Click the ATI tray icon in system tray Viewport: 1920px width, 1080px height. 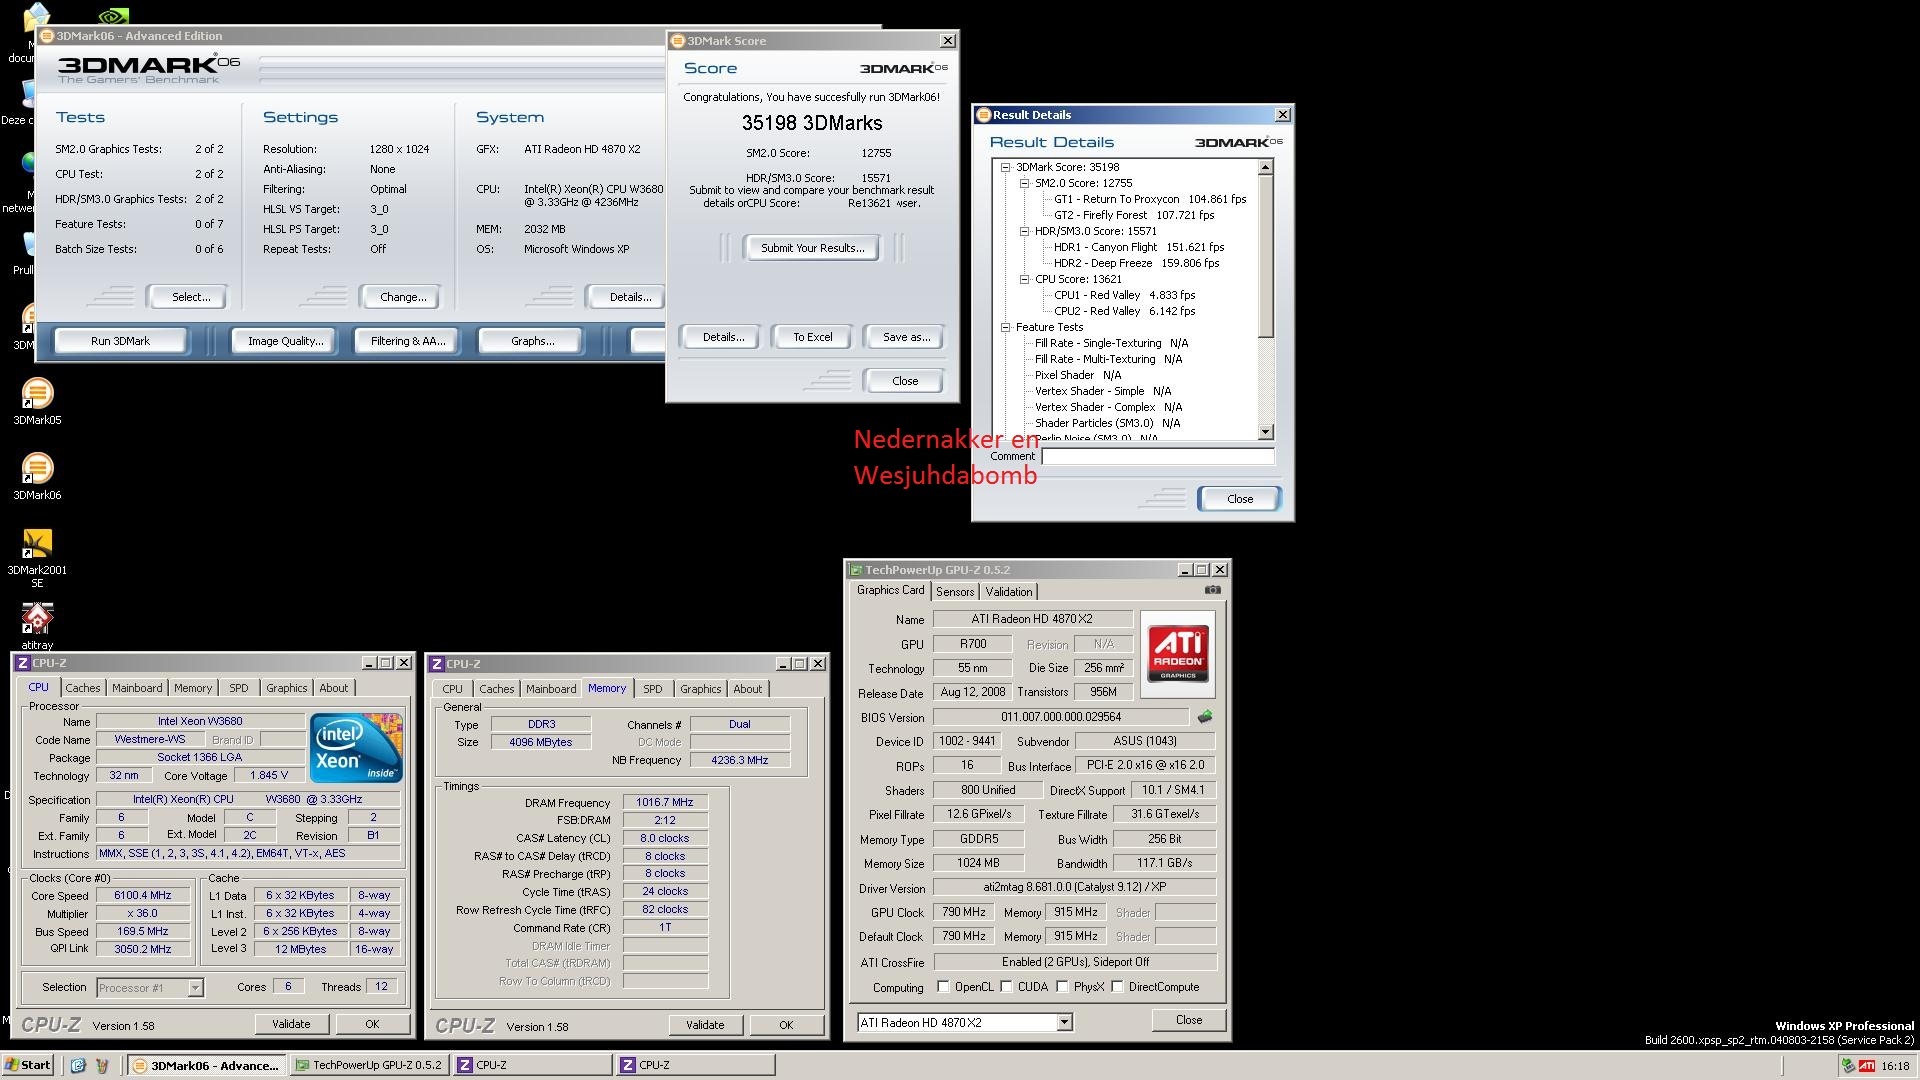(x=1866, y=1066)
